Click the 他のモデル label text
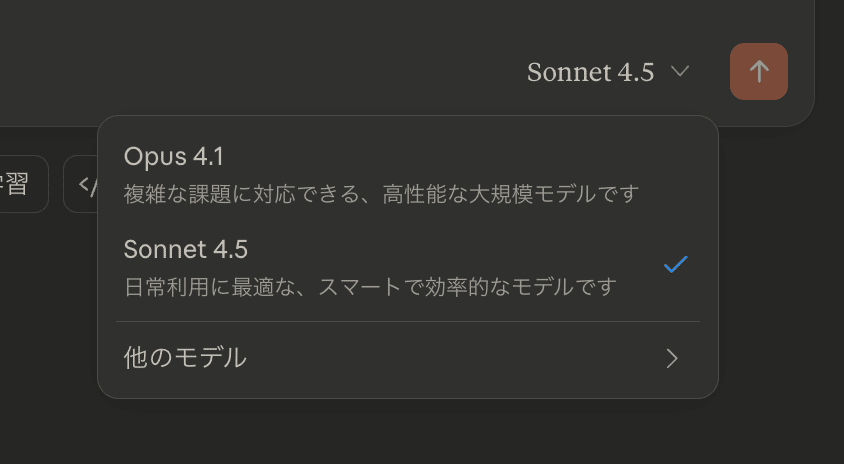 click(x=185, y=358)
